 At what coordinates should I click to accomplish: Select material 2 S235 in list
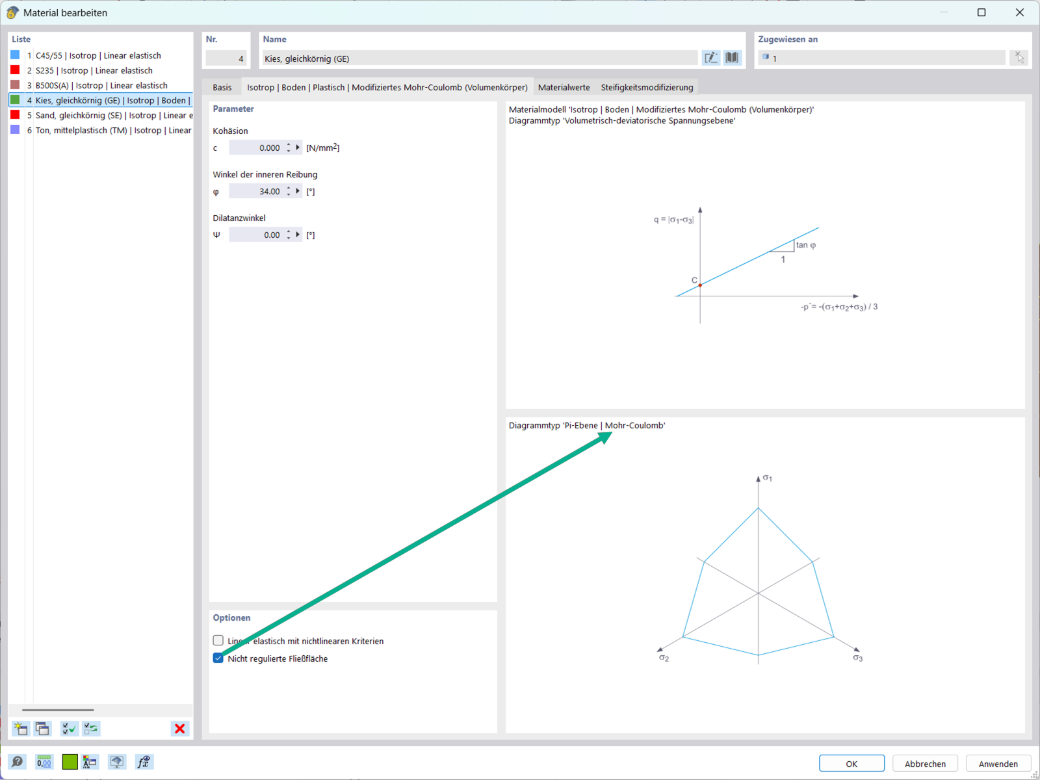[x=101, y=70]
